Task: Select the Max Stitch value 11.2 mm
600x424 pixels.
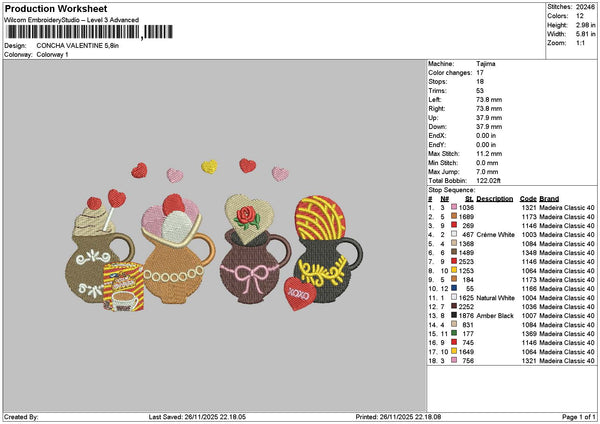Action: pos(489,154)
